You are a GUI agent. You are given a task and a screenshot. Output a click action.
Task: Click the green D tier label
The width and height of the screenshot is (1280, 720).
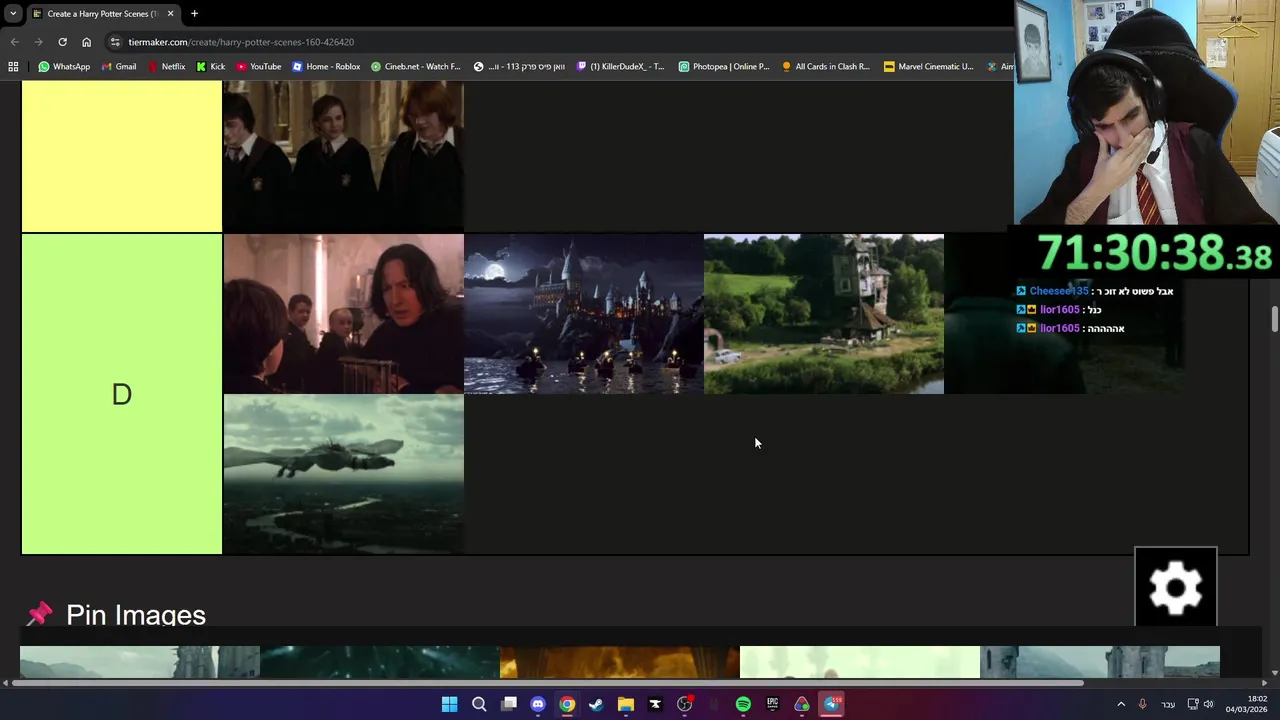[122, 394]
